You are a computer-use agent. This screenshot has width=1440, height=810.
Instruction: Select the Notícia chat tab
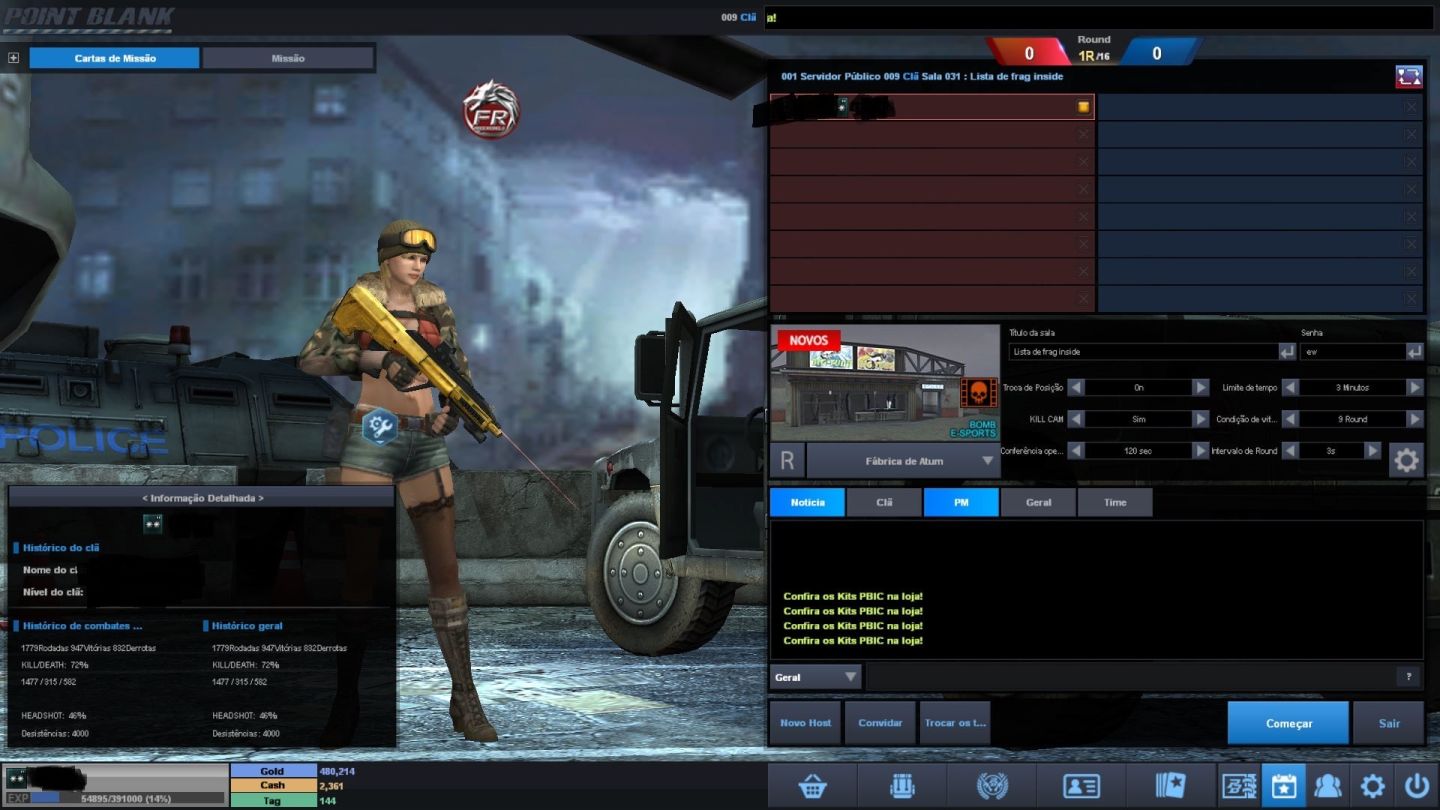[807, 502]
